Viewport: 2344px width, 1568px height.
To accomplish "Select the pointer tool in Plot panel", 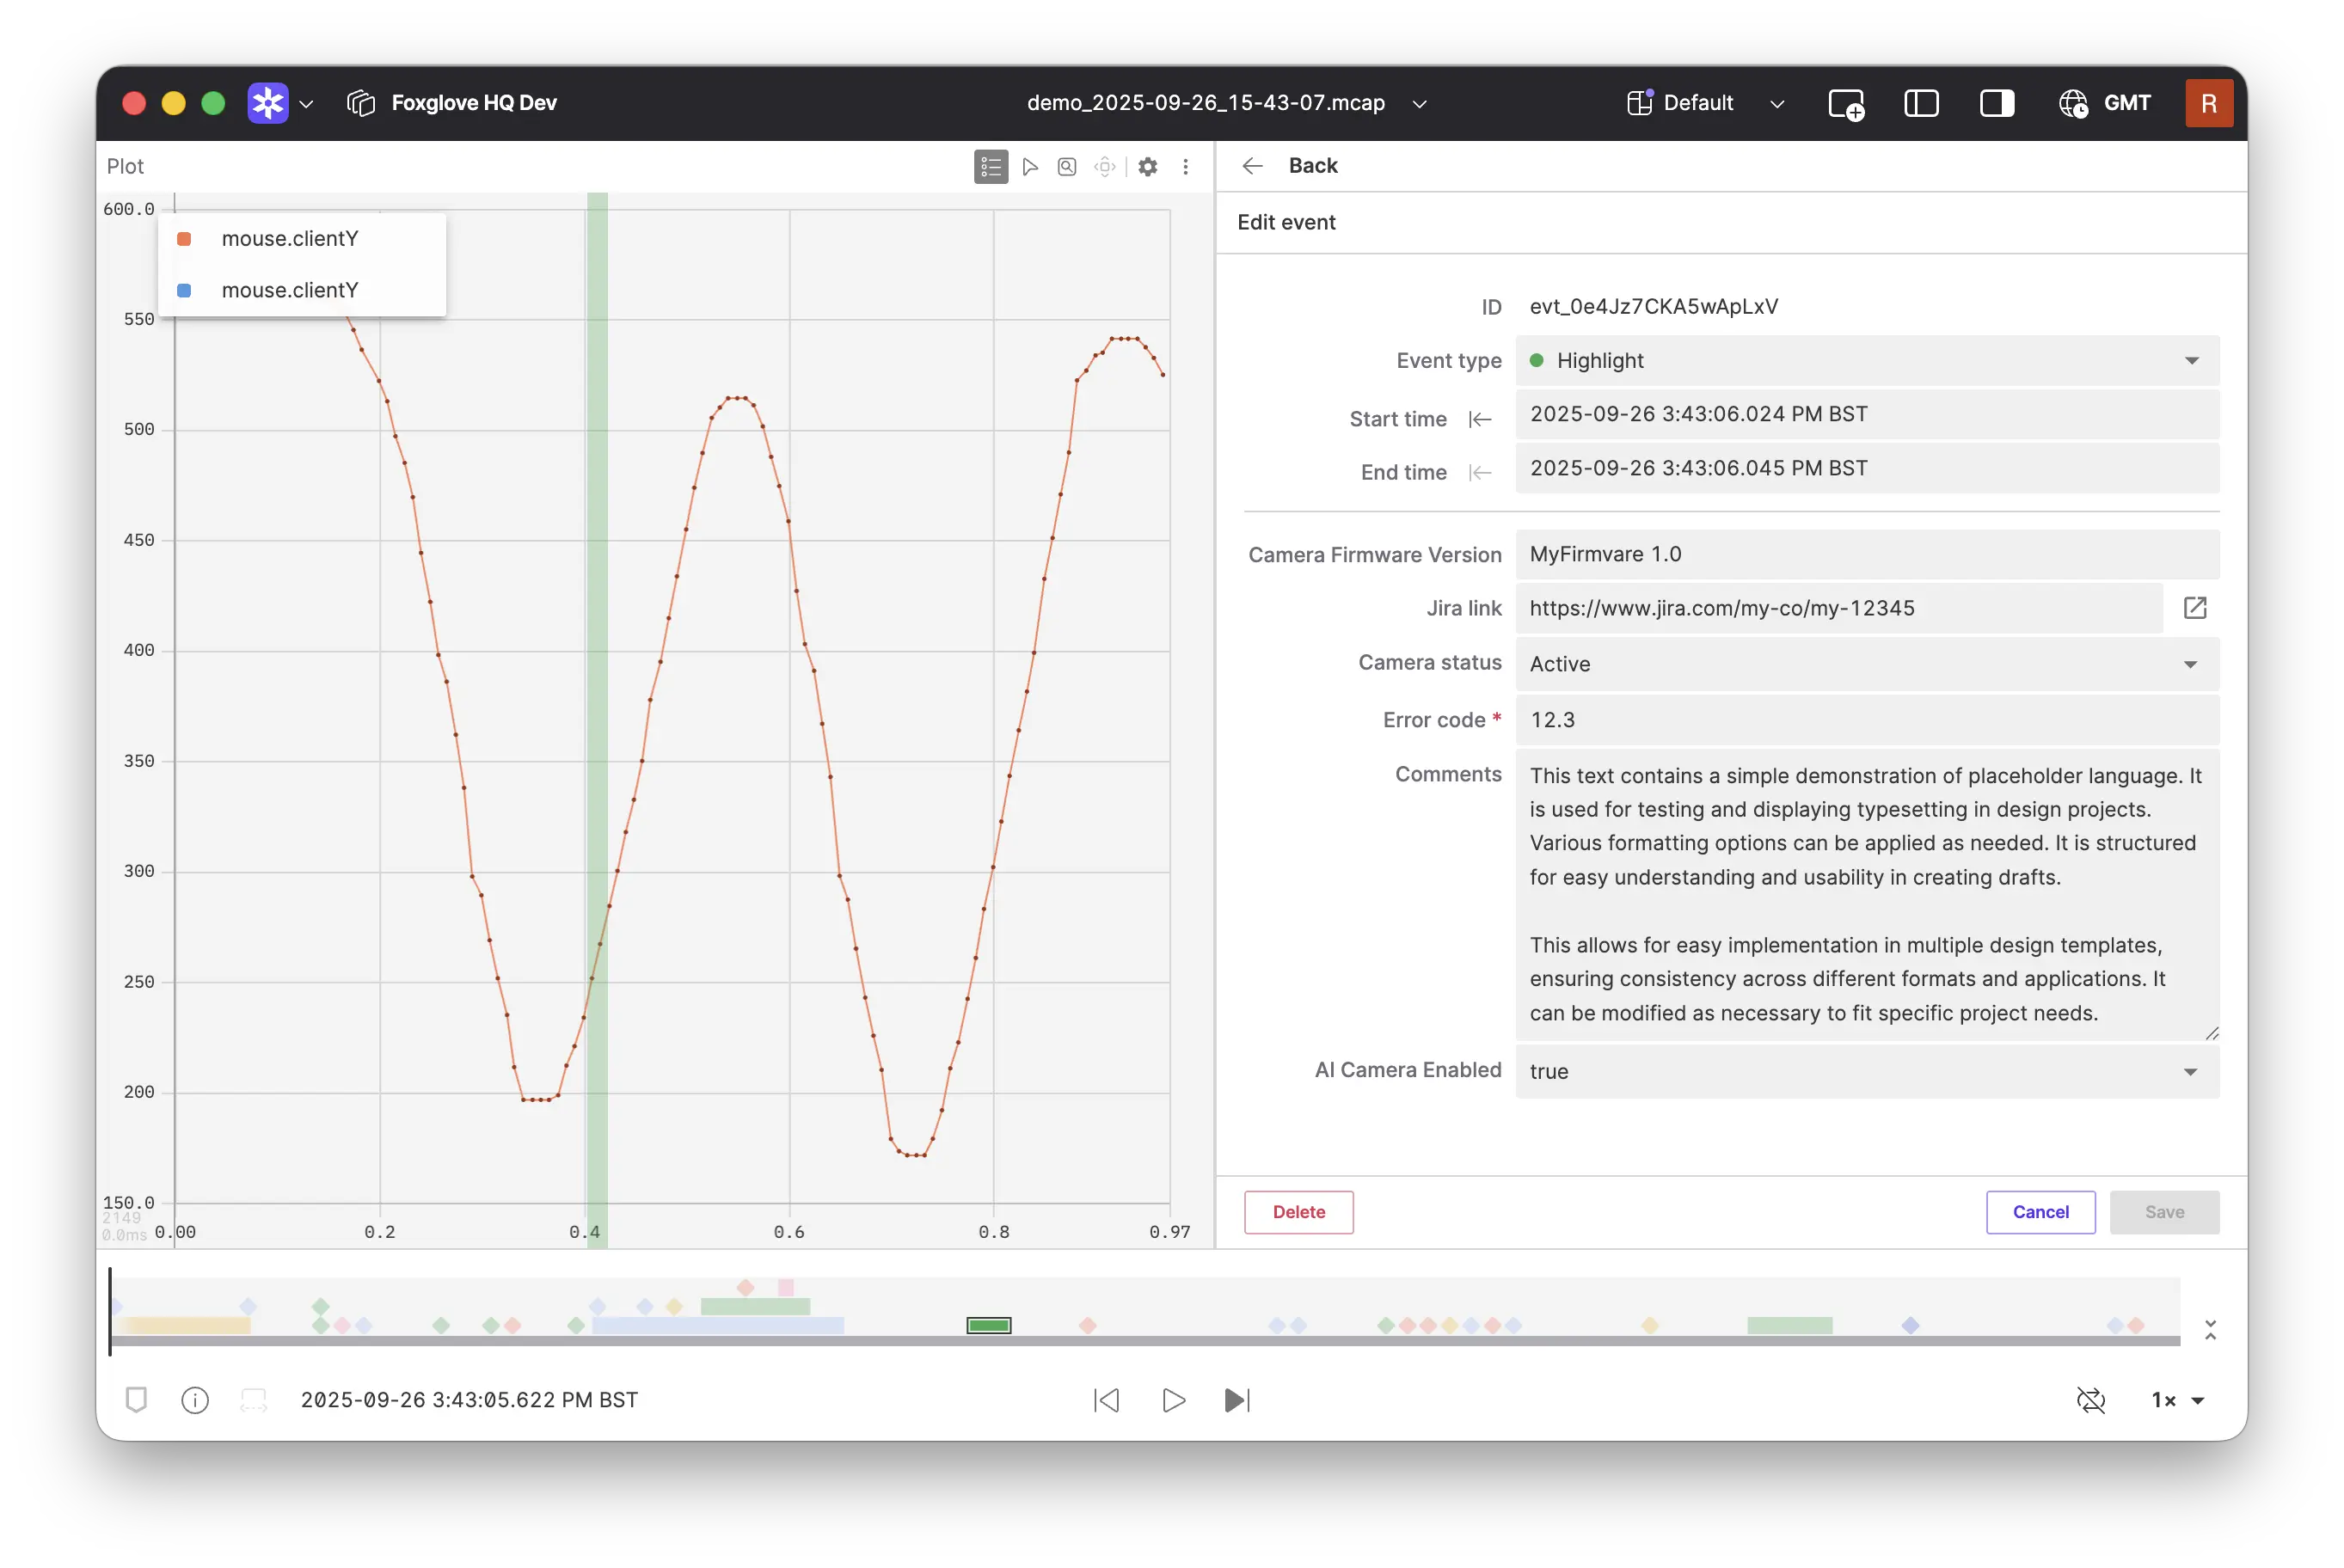I will click(x=1030, y=167).
